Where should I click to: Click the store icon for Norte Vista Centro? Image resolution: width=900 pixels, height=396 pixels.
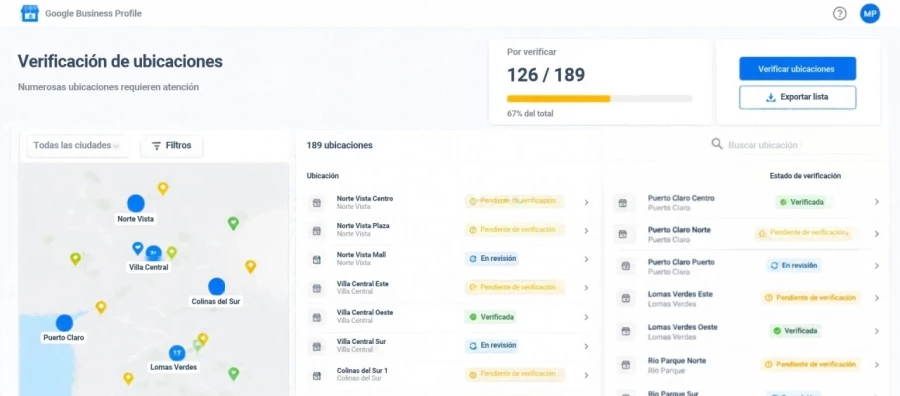[x=316, y=202]
